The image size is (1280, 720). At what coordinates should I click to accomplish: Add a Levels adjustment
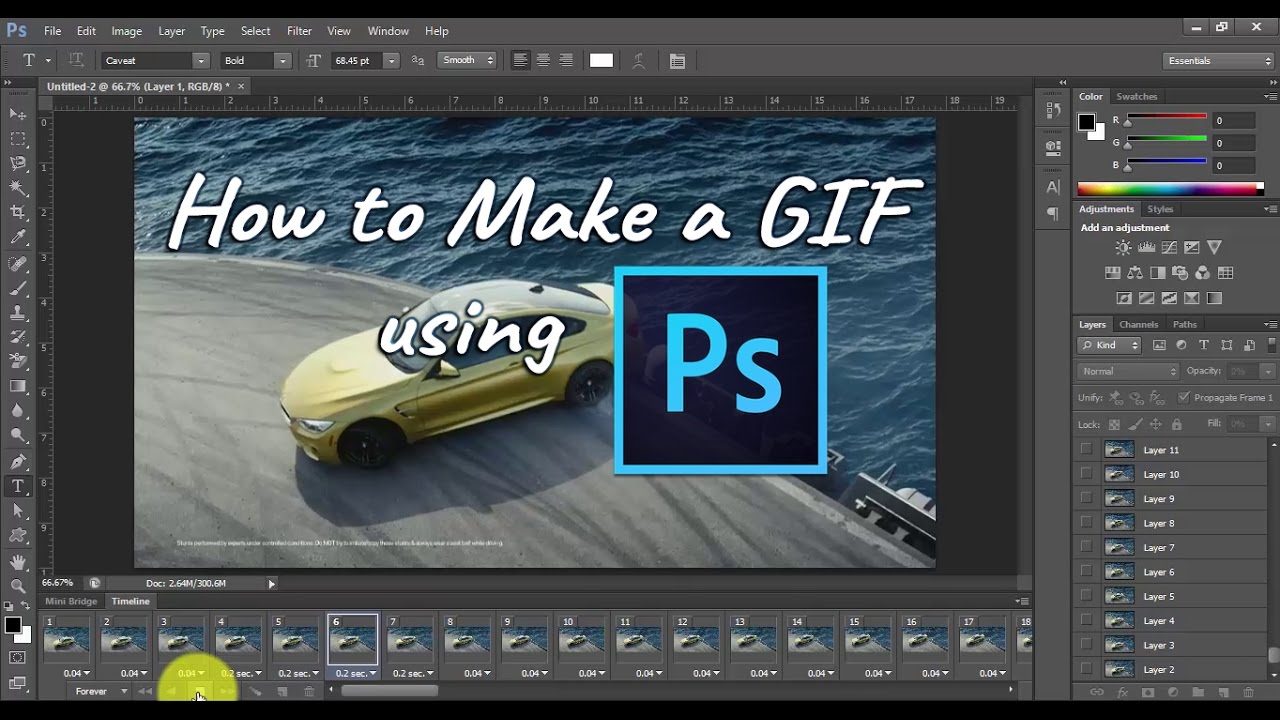coord(1147,247)
